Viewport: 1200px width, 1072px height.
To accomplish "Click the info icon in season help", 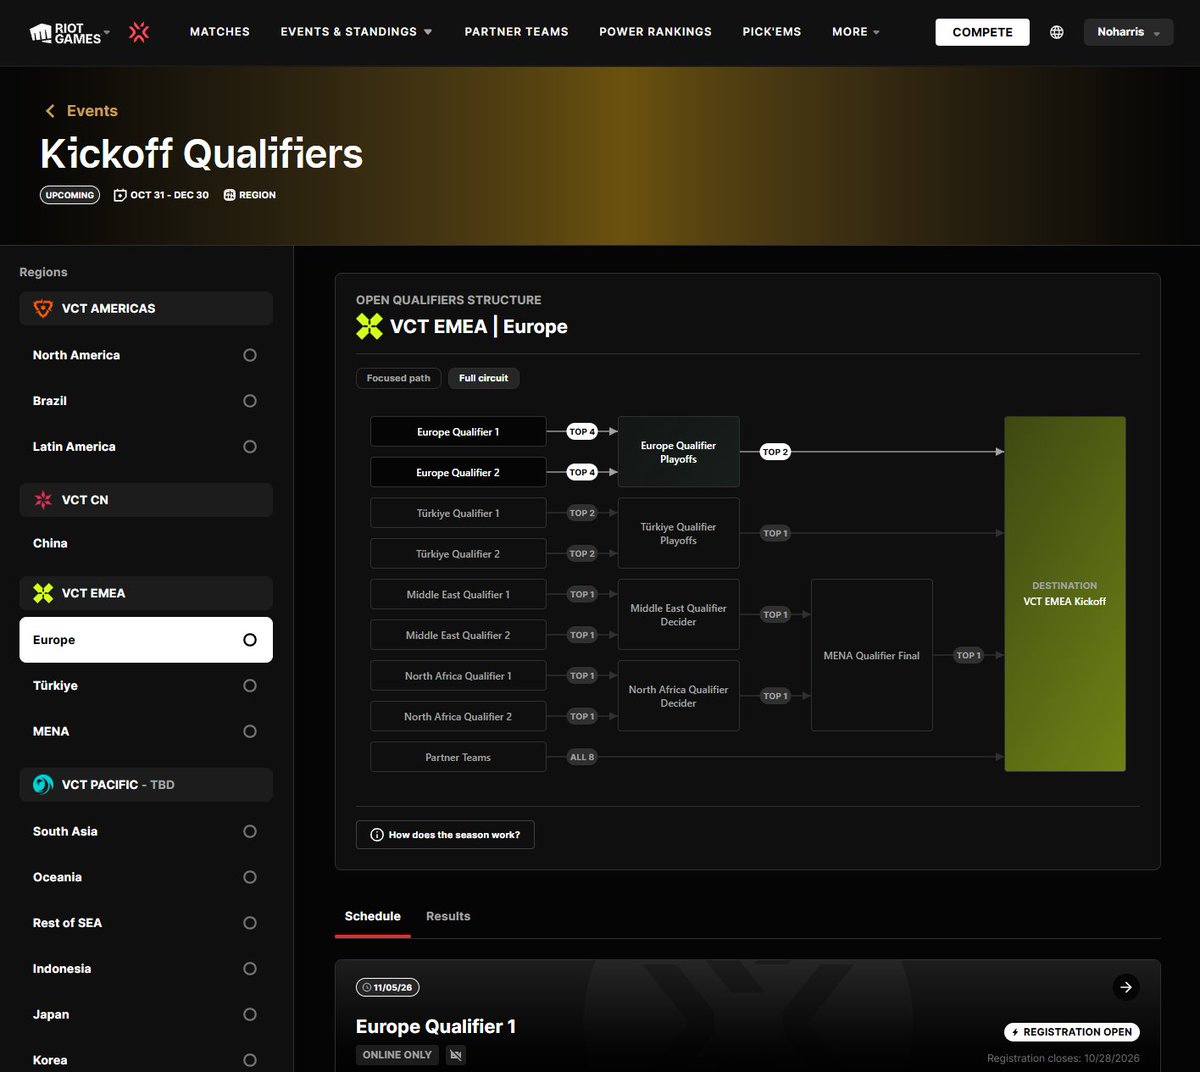I will [377, 835].
